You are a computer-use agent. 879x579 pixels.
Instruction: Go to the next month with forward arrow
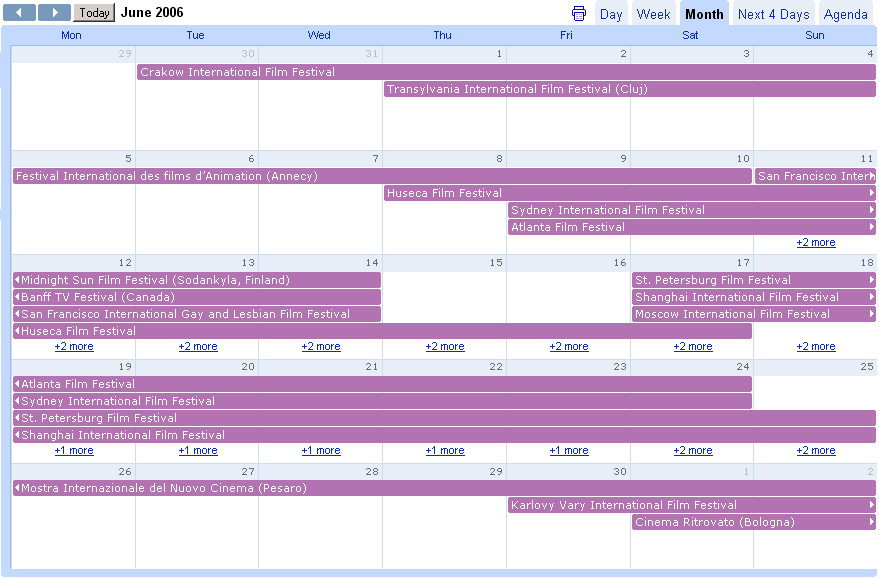[54, 12]
